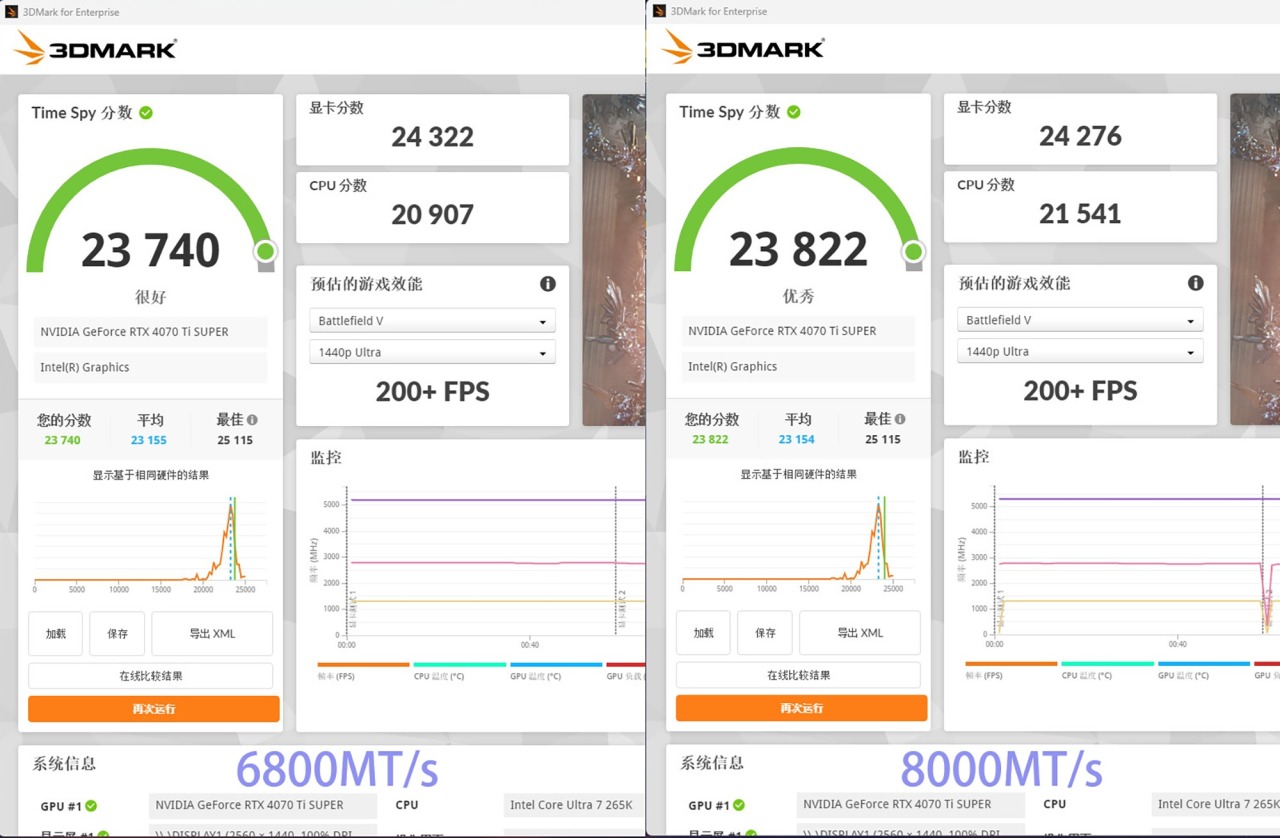Image resolution: width=1280 pixels, height=838 pixels.
Task: Open the 1440p Ultra dropdown in the 23 740 window
Action: coord(432,352)
